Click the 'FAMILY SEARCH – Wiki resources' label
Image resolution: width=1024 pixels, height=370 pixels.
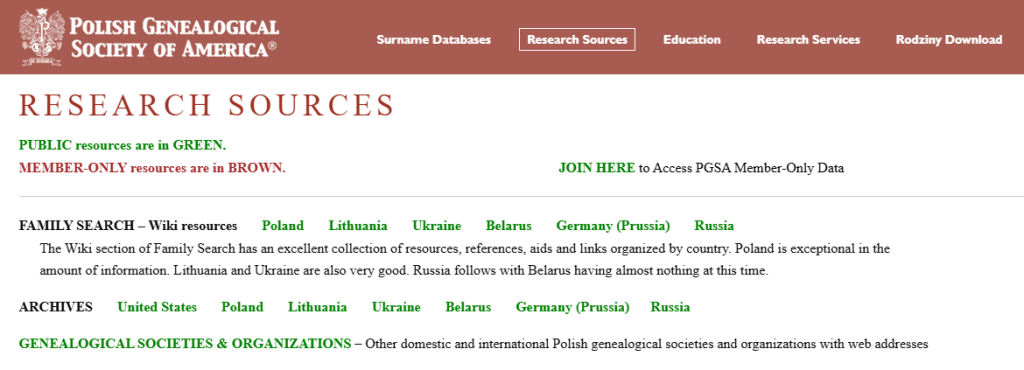click(128, 226)
